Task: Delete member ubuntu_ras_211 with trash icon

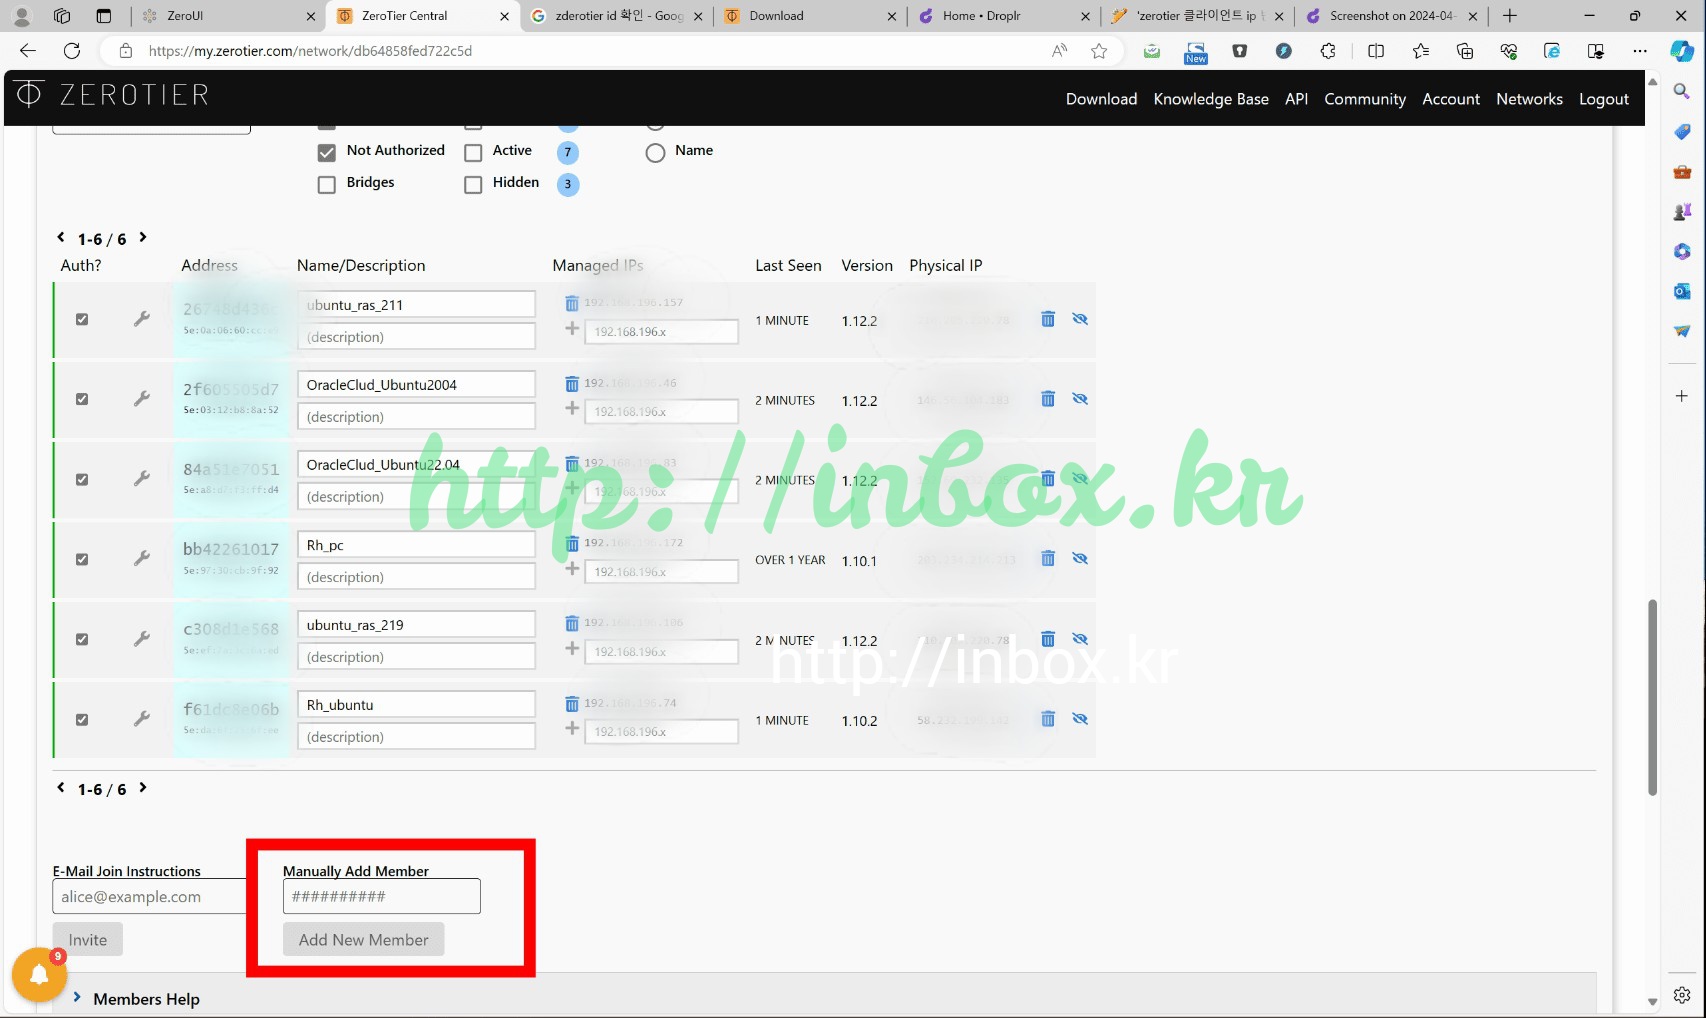Action: click(x=1048, y=319)
